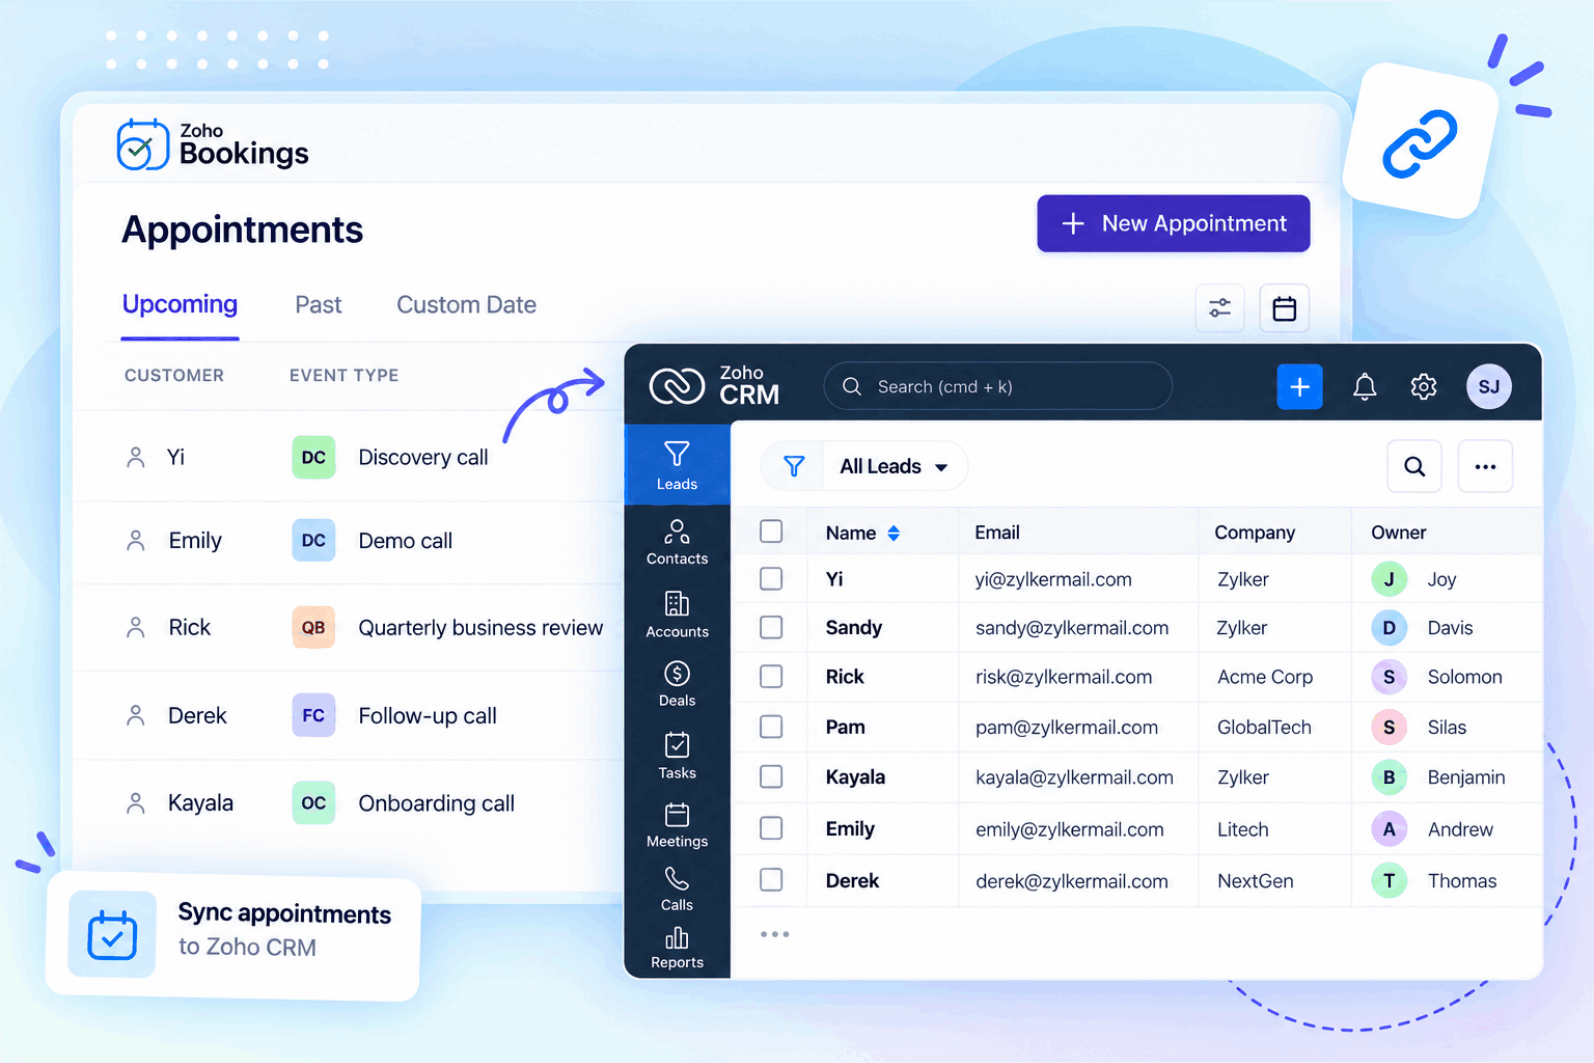Image resolution: width=1594 pixels, height=1063 pixels.
Task: Open CRM settings gear icon
Action: pos(1423,387)
